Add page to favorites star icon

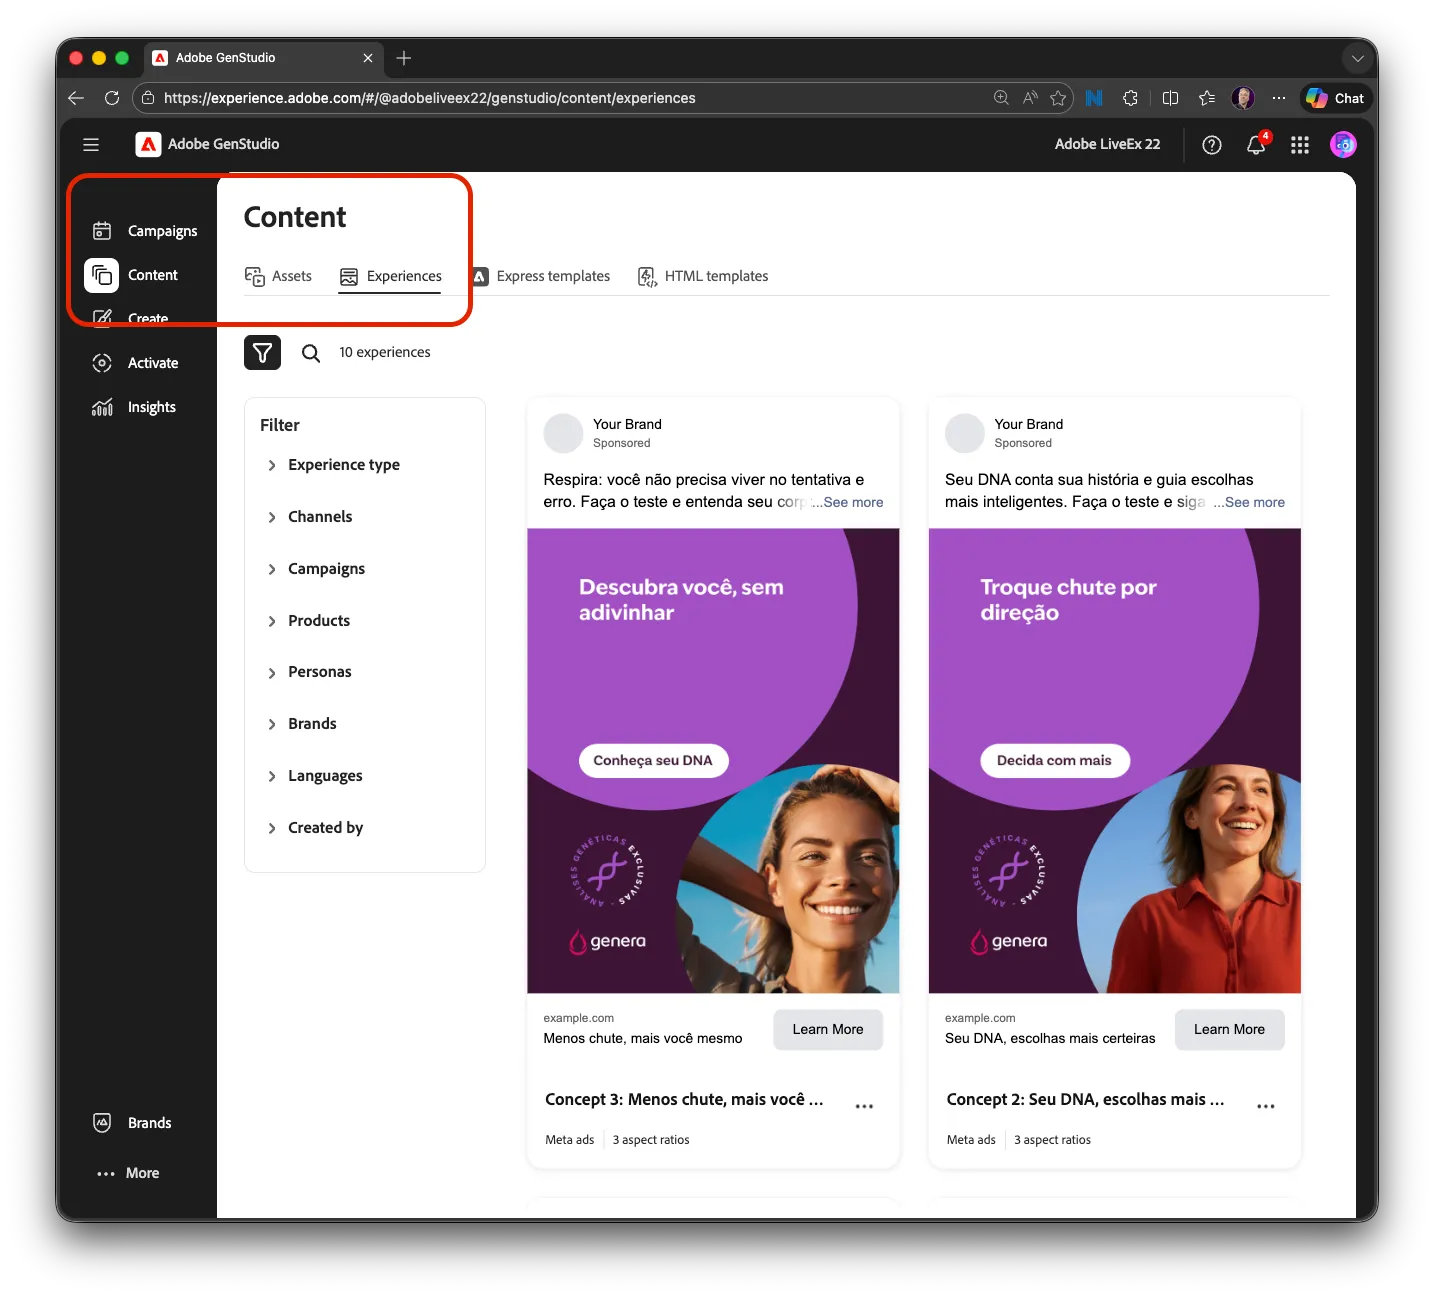[1058, 98]
